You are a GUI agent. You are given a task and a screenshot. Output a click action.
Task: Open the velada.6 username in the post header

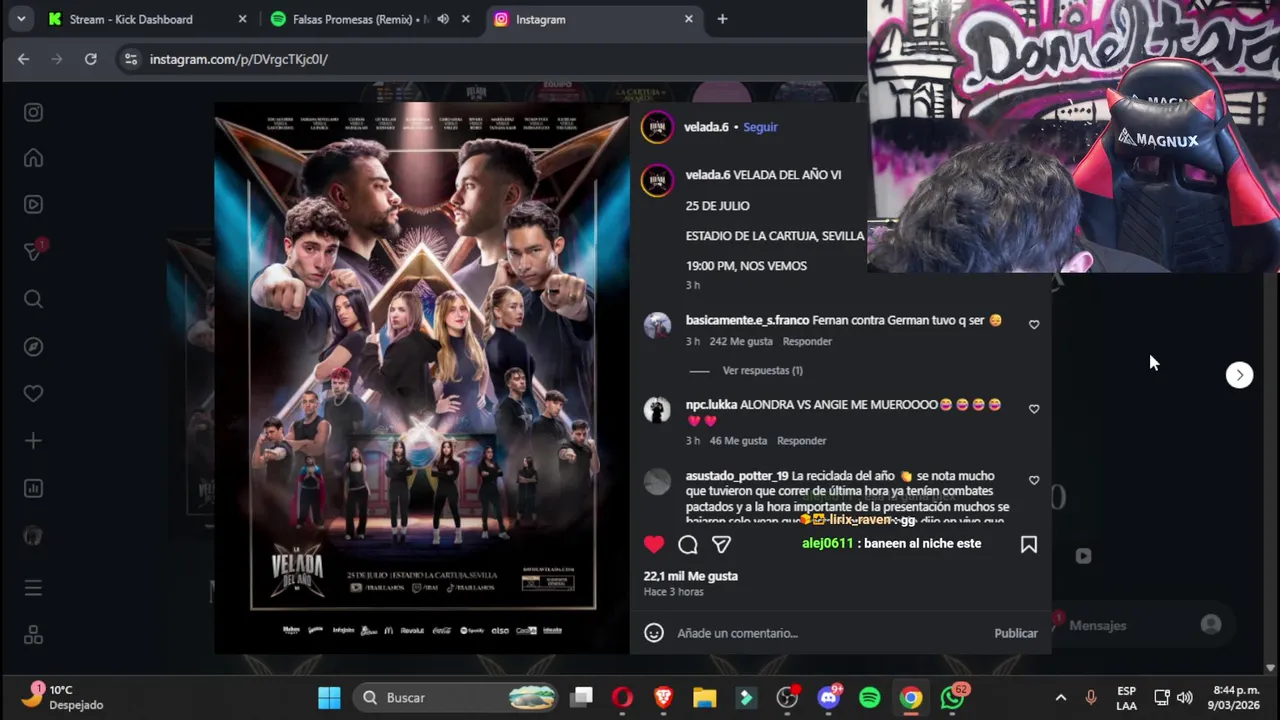pos(706,127)
